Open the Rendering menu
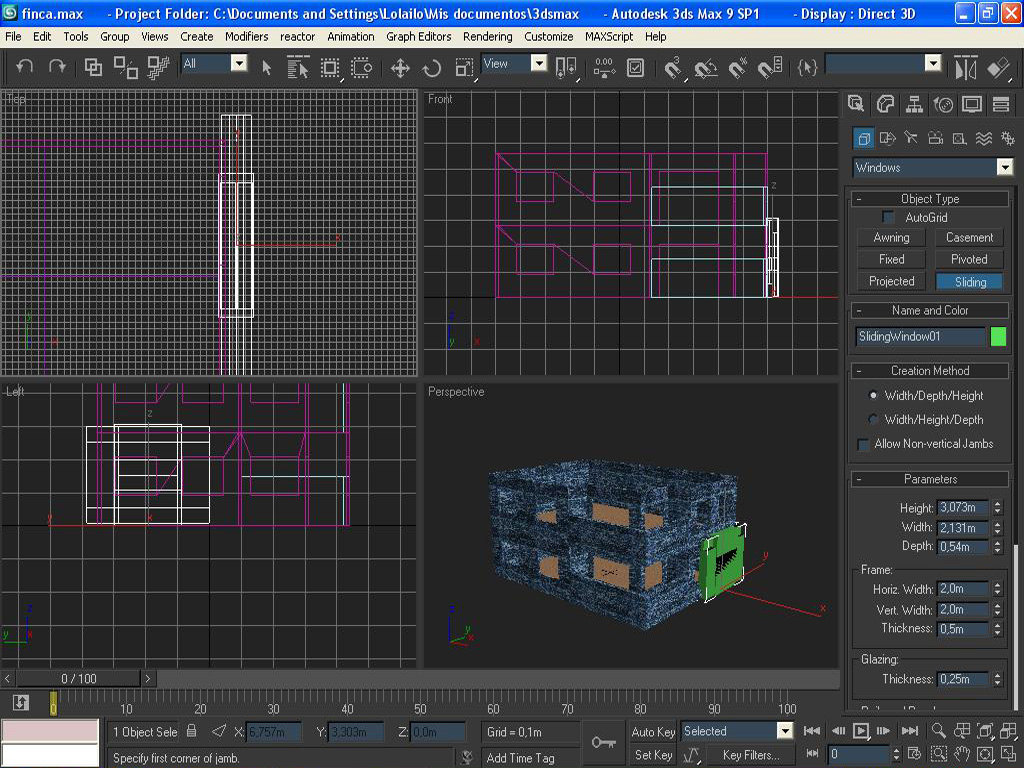This screenshot has width=1024, height=768. tap(487, 36)
